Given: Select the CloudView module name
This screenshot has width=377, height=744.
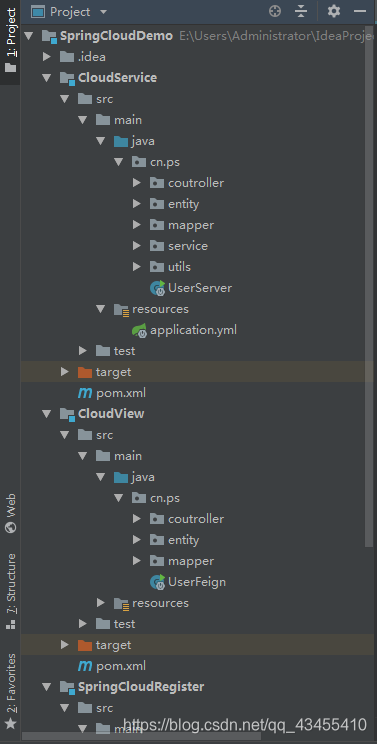Looking at the screenshot, I should 111,414.
